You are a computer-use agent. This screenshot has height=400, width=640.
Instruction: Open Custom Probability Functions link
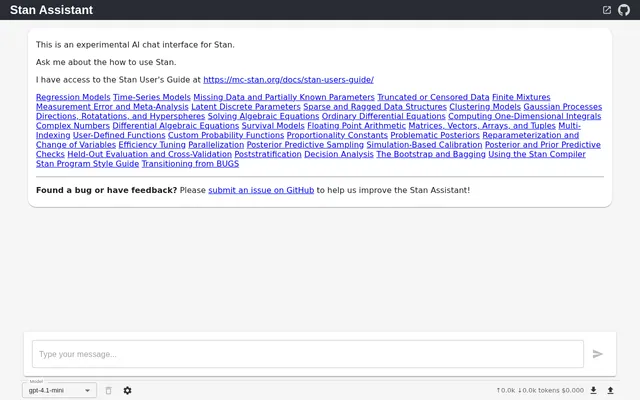pyautogui.click(x=226, y=135)
